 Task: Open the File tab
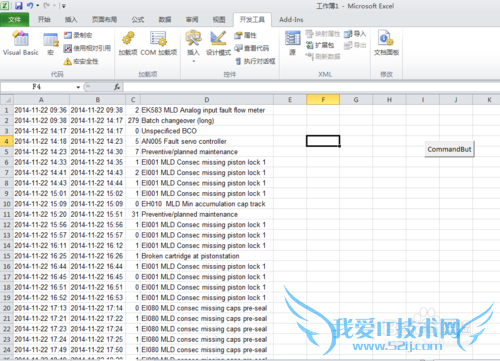coord(14,20)
